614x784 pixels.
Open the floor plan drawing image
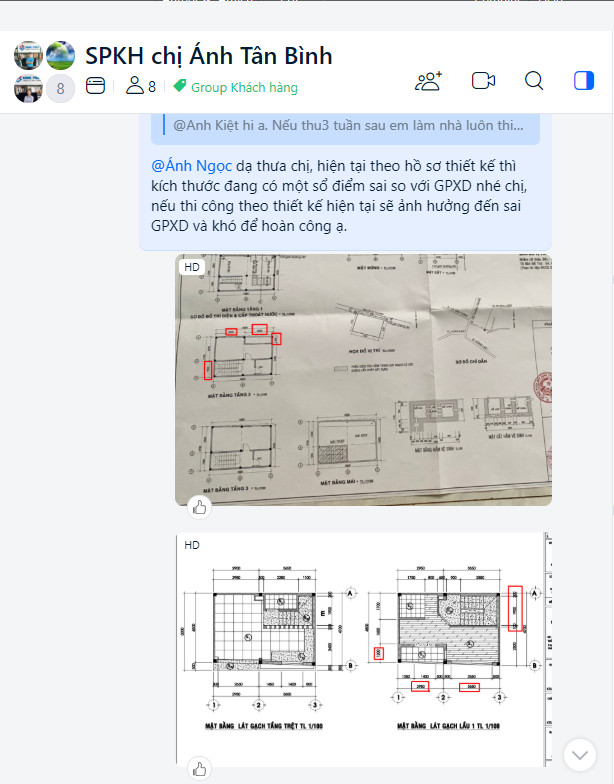pos(364,650)
